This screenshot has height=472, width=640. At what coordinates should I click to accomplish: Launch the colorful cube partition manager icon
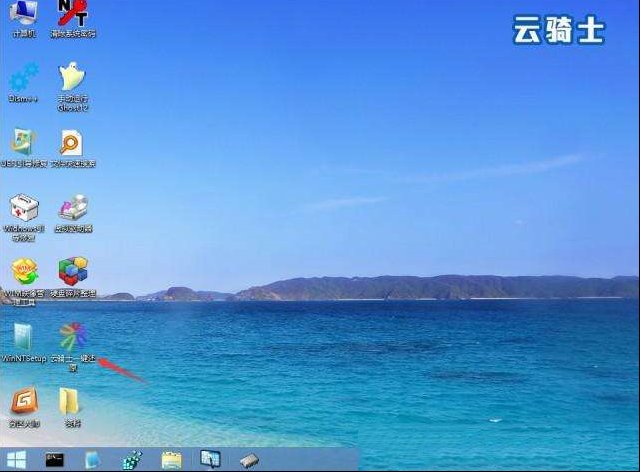[x=72, y=272]
